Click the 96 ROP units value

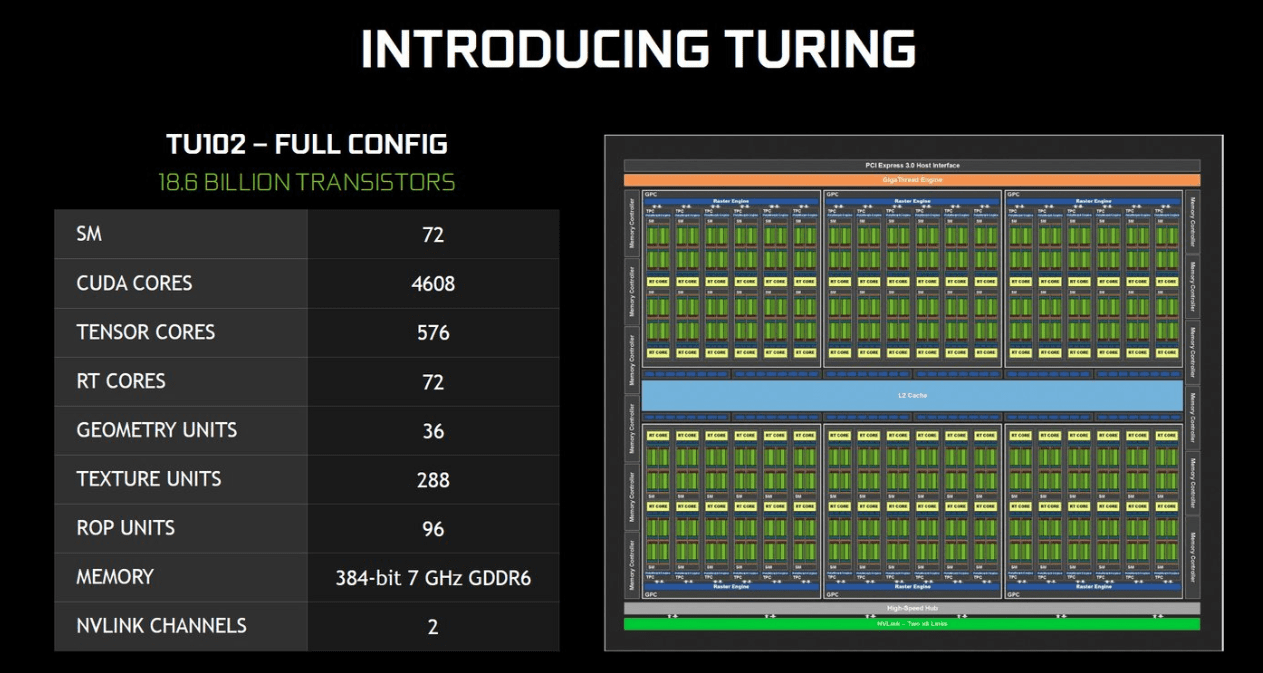pyautogui.click(x=433, y=529)
